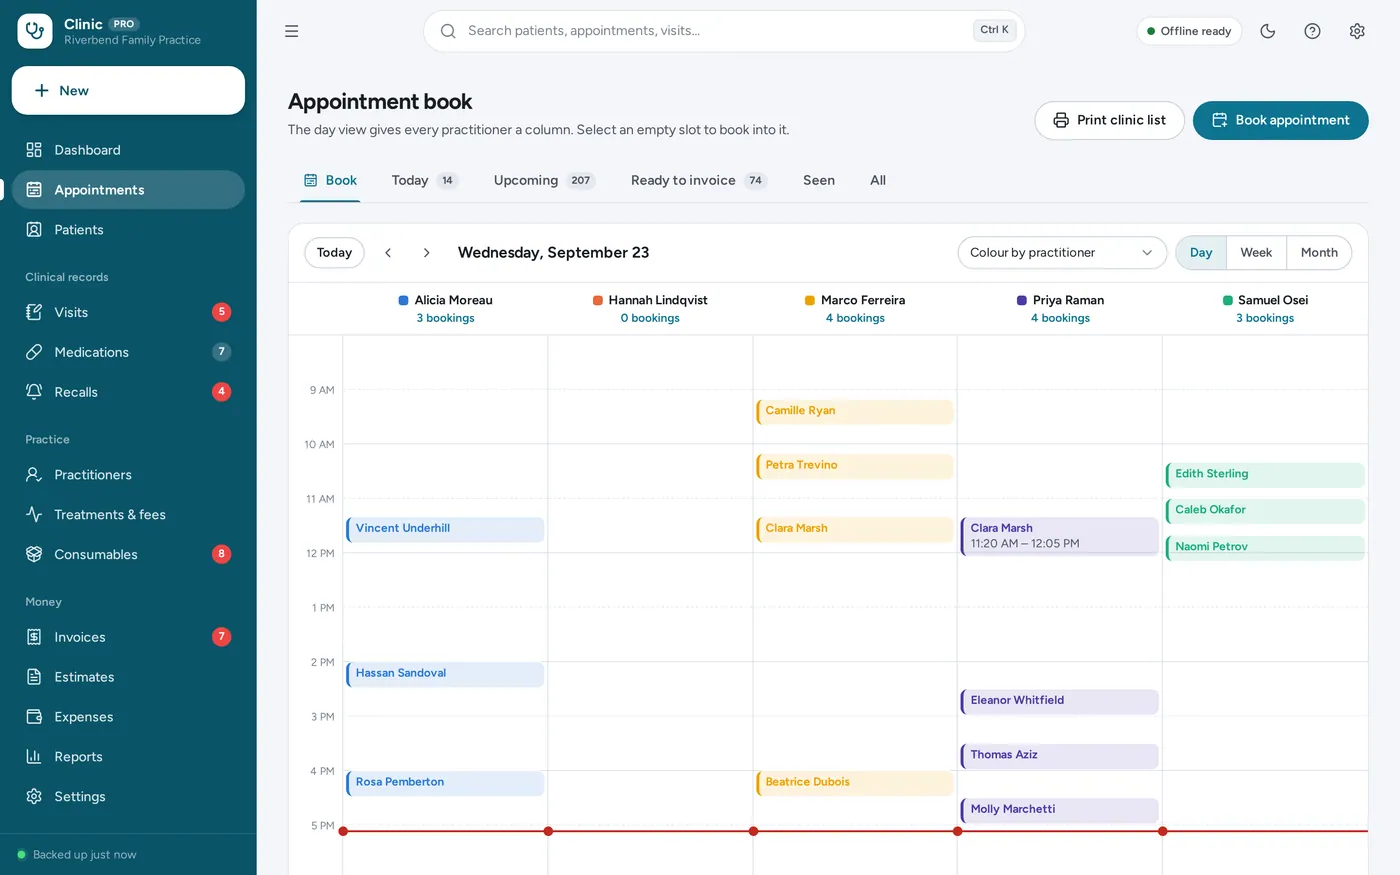The image size is (1400, 875).
Task: Click Offline ready status indicator
Action: [1189, 31]
